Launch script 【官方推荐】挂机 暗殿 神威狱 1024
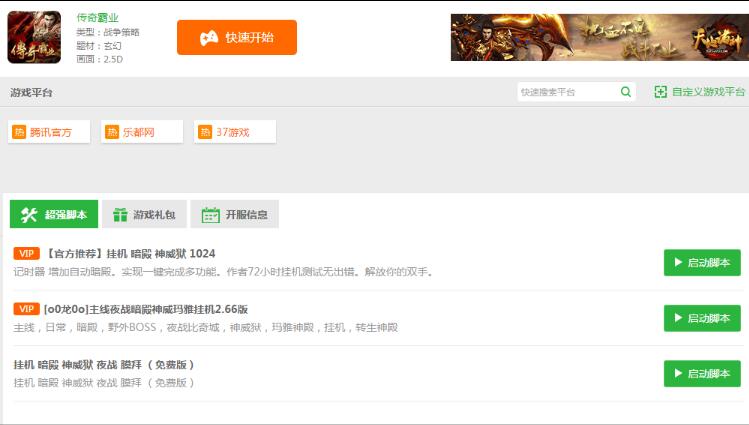 tap(702, 263)
